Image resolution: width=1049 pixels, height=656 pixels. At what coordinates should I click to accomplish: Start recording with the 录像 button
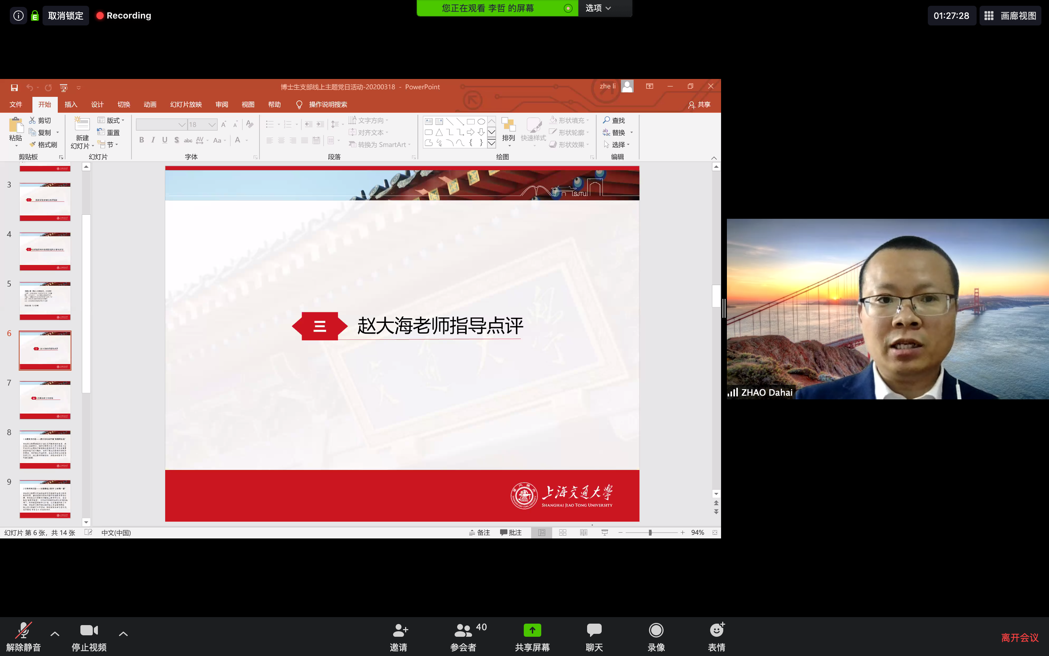656,631
